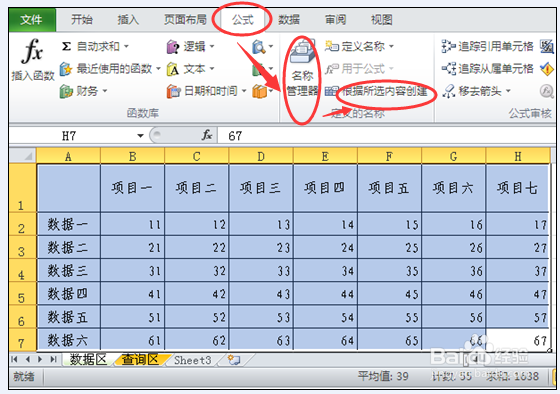Go to last sheet navigation arrow
This screenshot has width=560, height=394.
[x=53, y=359]
